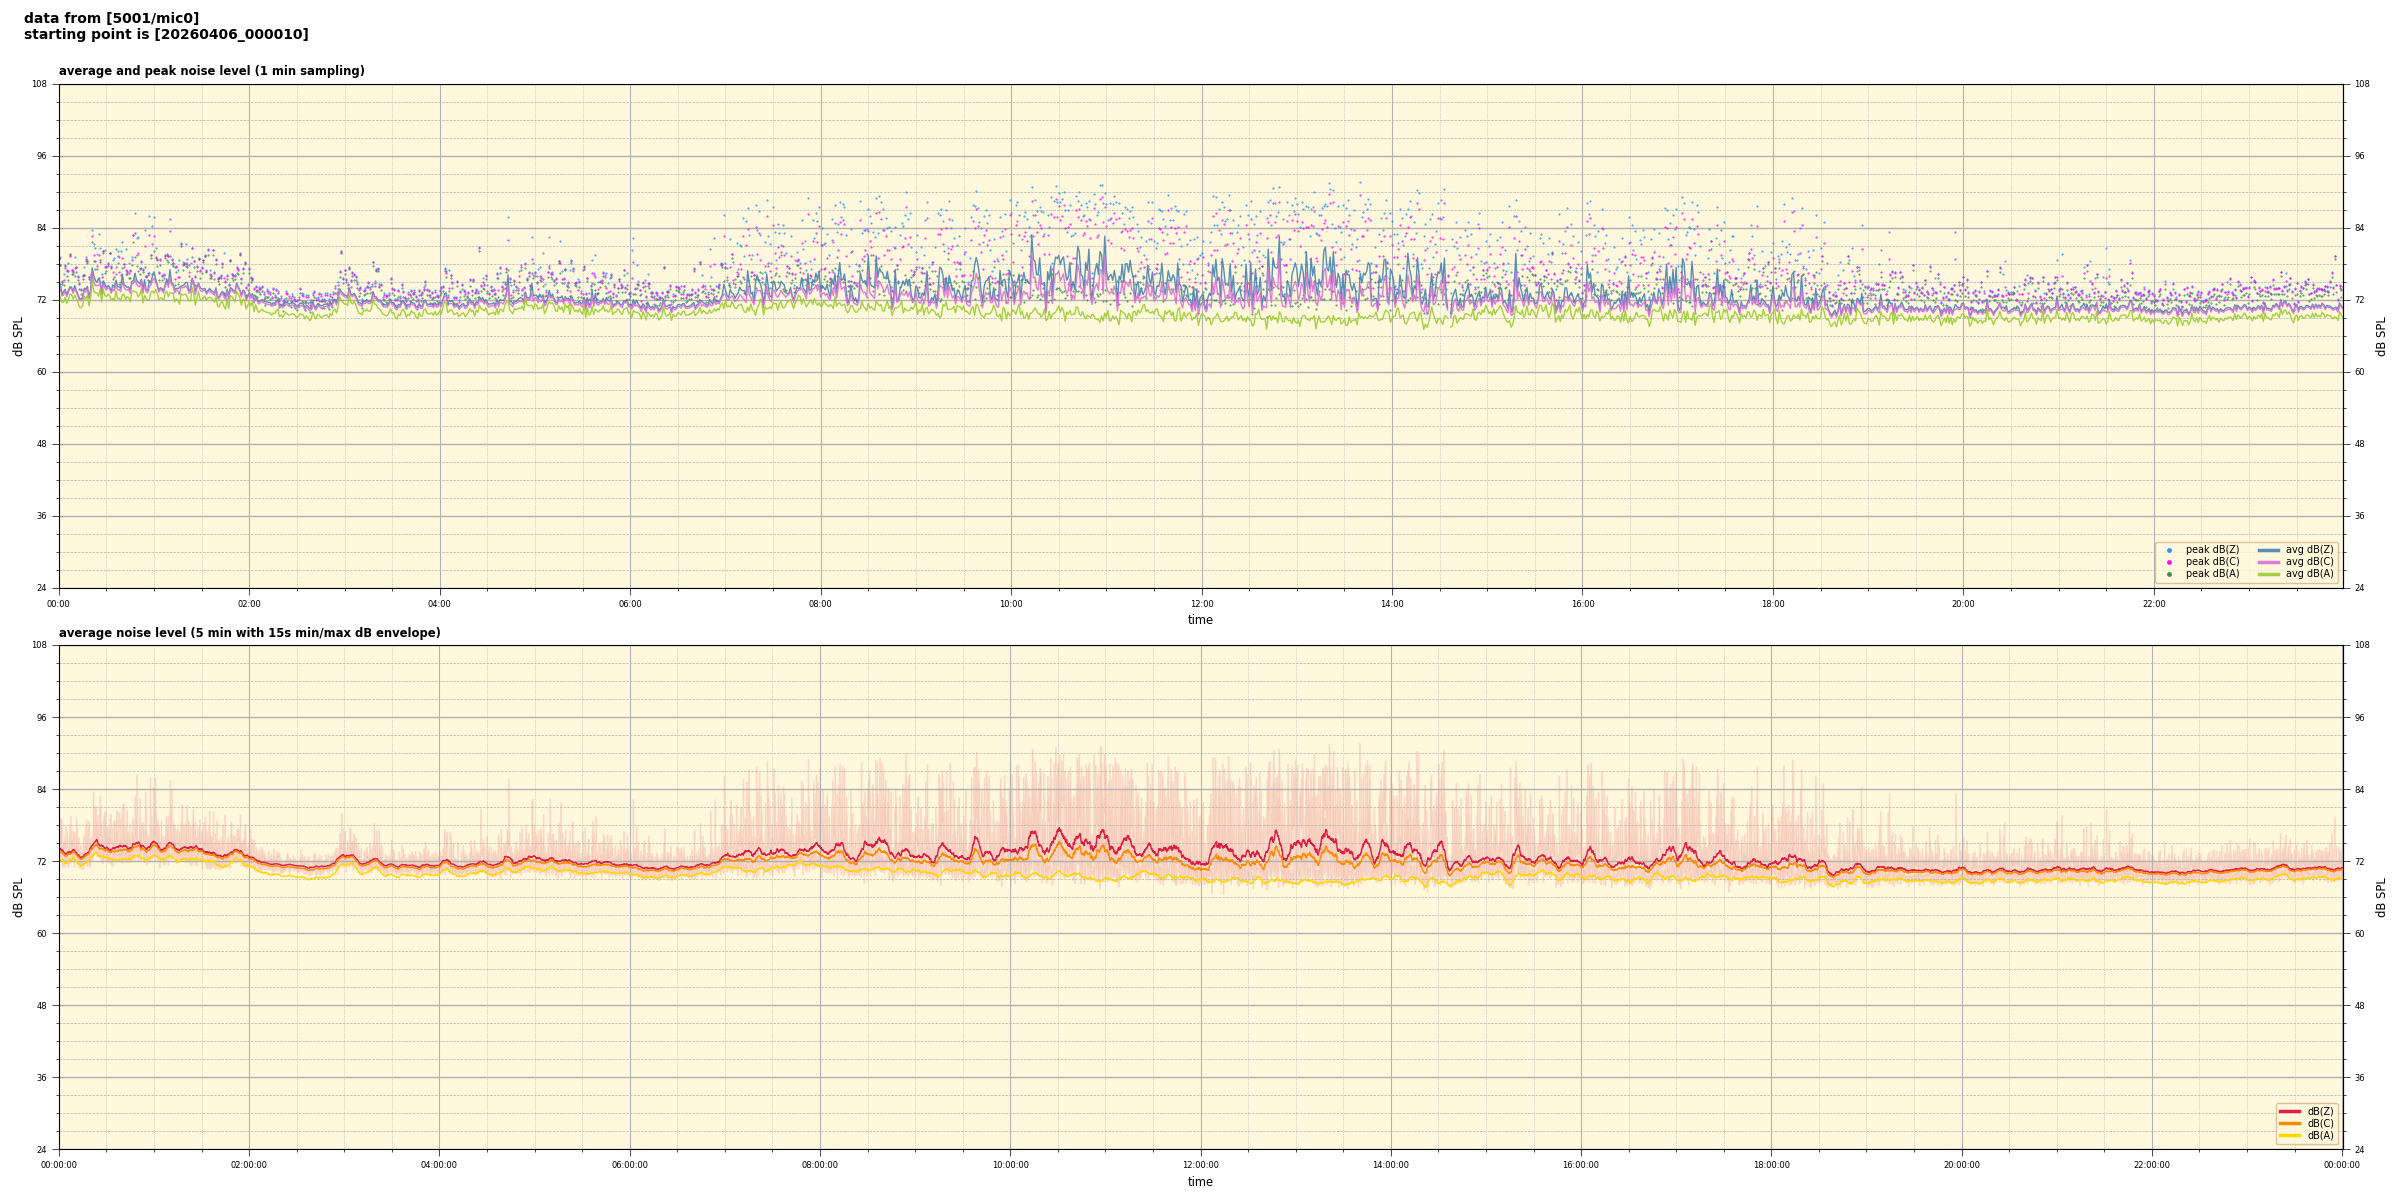Click the top chart's left 'dB SPL' label
The image size is (2400, 1200).
(x=18, y=336)
